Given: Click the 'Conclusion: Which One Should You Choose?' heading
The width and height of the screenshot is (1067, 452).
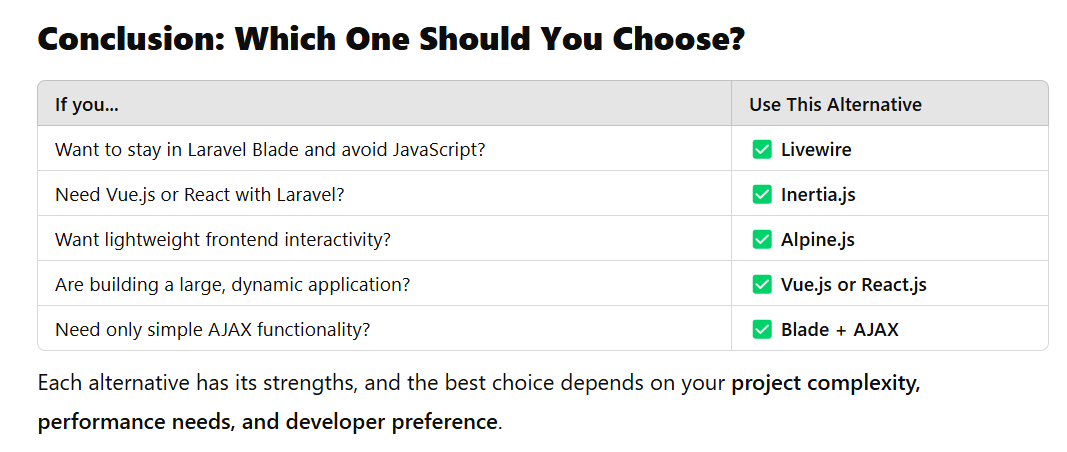Looking at the screenshot, I should coord(391,39).
